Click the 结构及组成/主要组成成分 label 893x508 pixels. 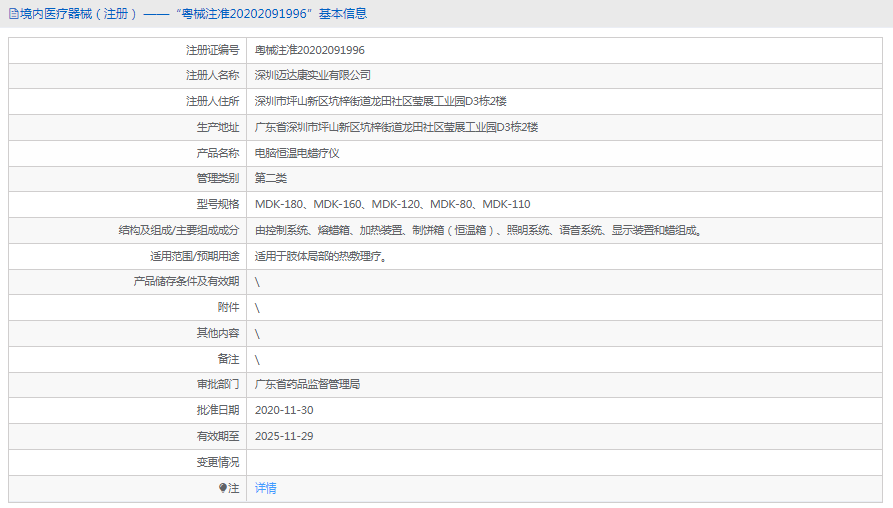[x=179, y=230]
